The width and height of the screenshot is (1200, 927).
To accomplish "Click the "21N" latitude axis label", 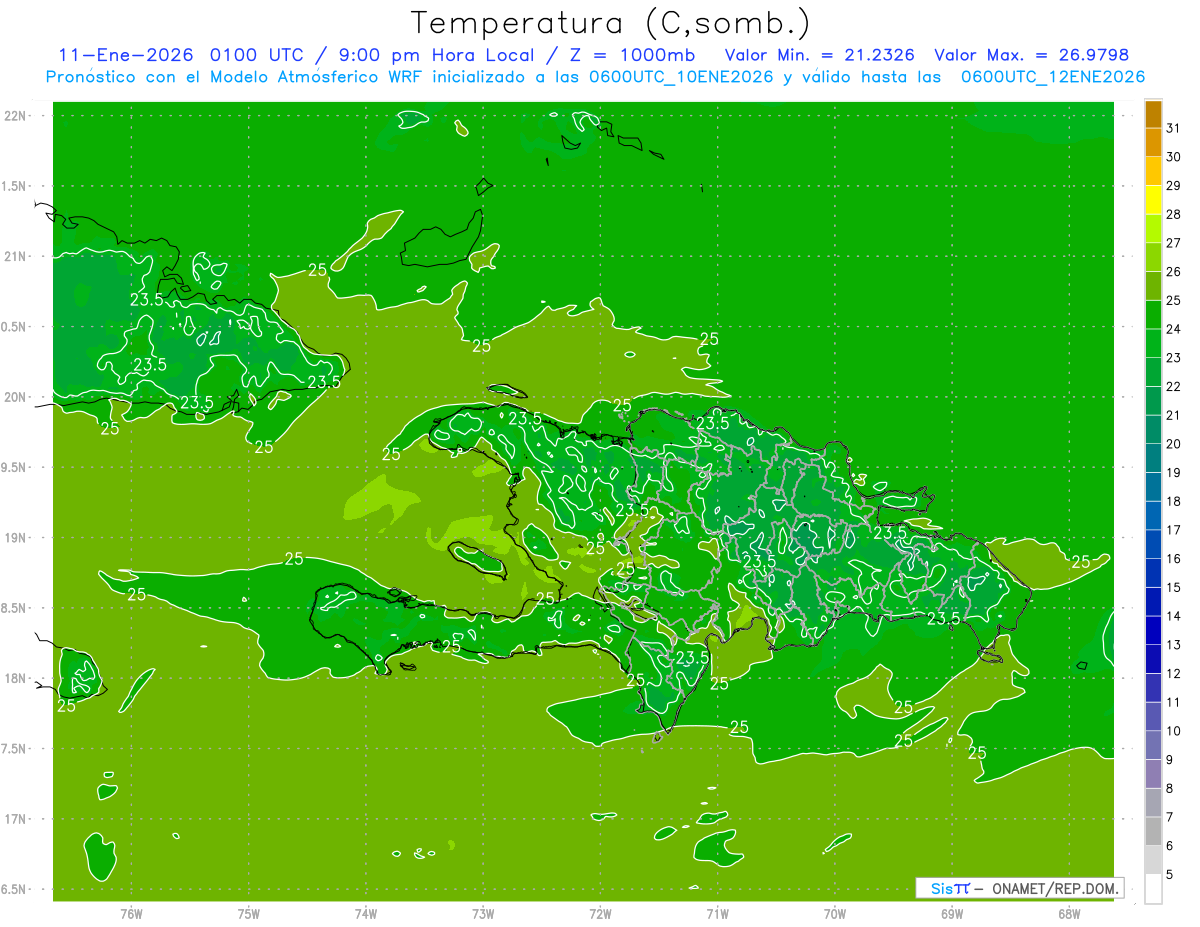I will point(15,257).
